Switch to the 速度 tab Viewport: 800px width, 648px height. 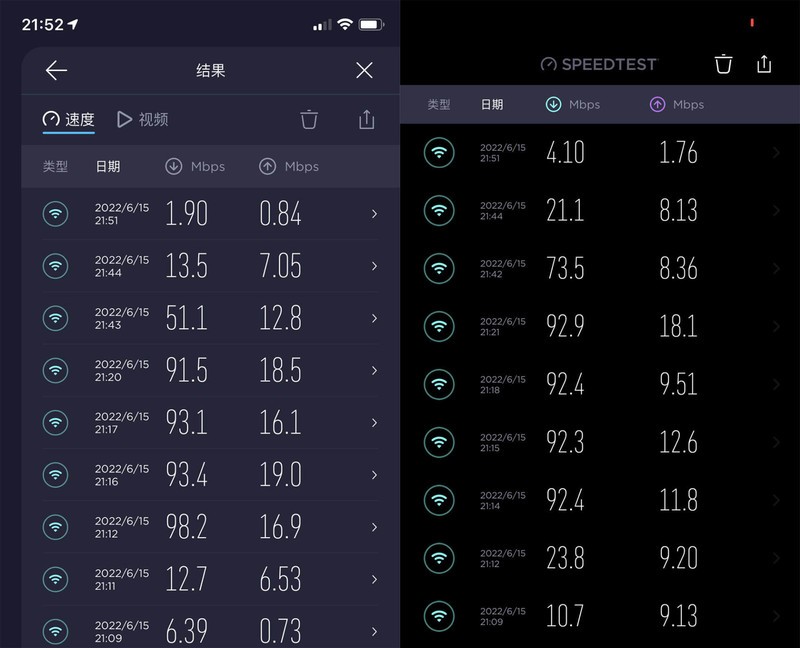(69, 120)
